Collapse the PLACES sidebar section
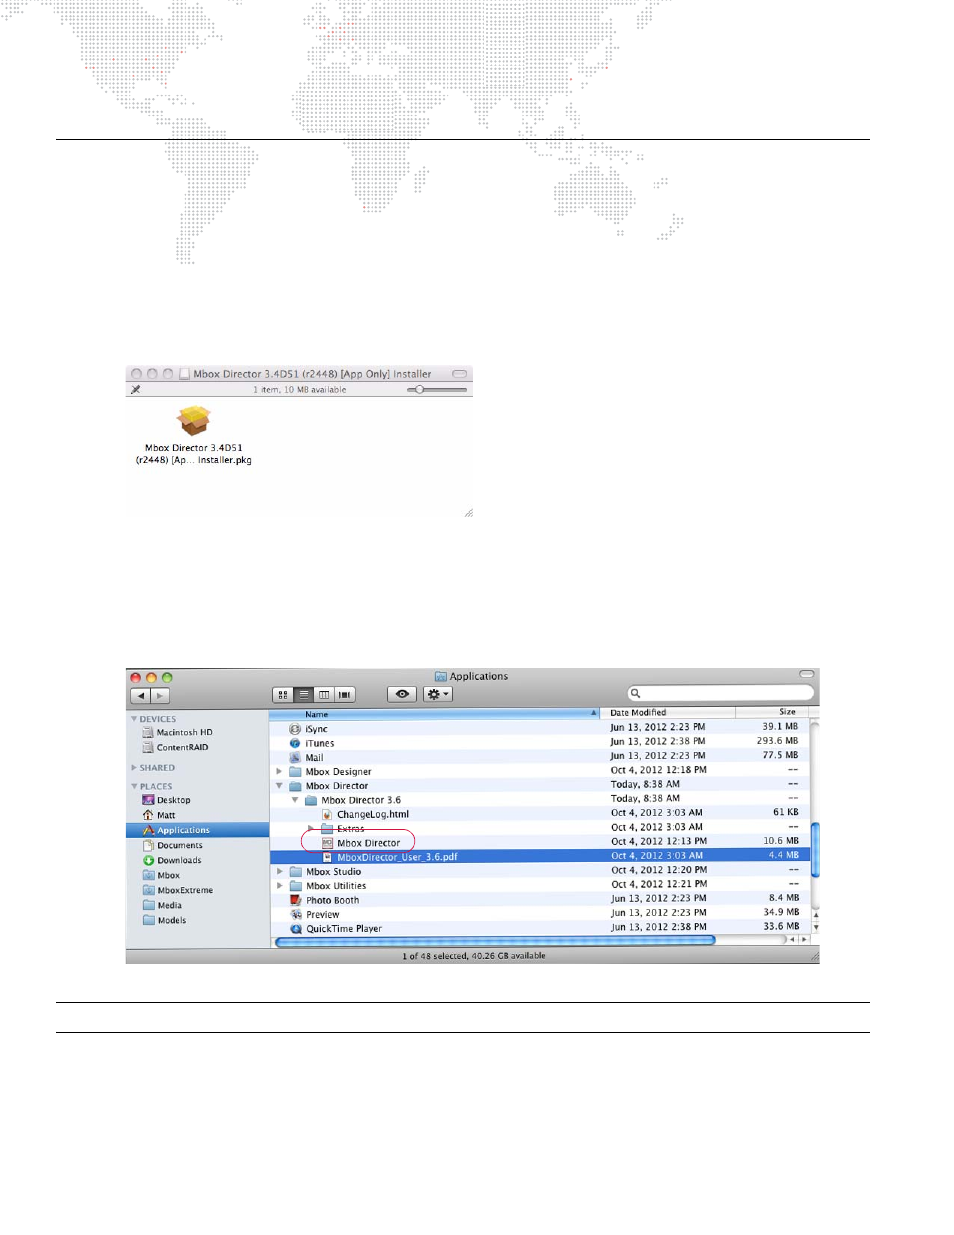Screen dimensions: 954x1235 click(134, 786)
